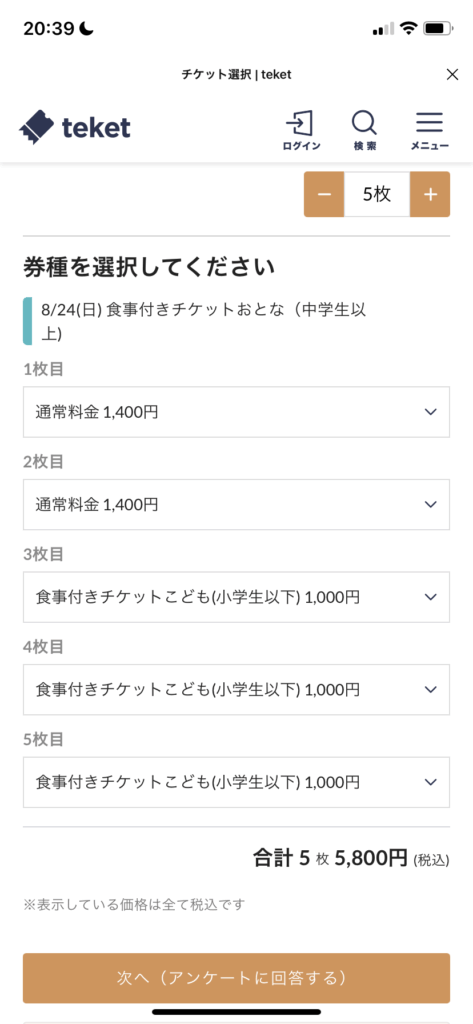
Task: Click the teket logo
Action: [75, 127]
